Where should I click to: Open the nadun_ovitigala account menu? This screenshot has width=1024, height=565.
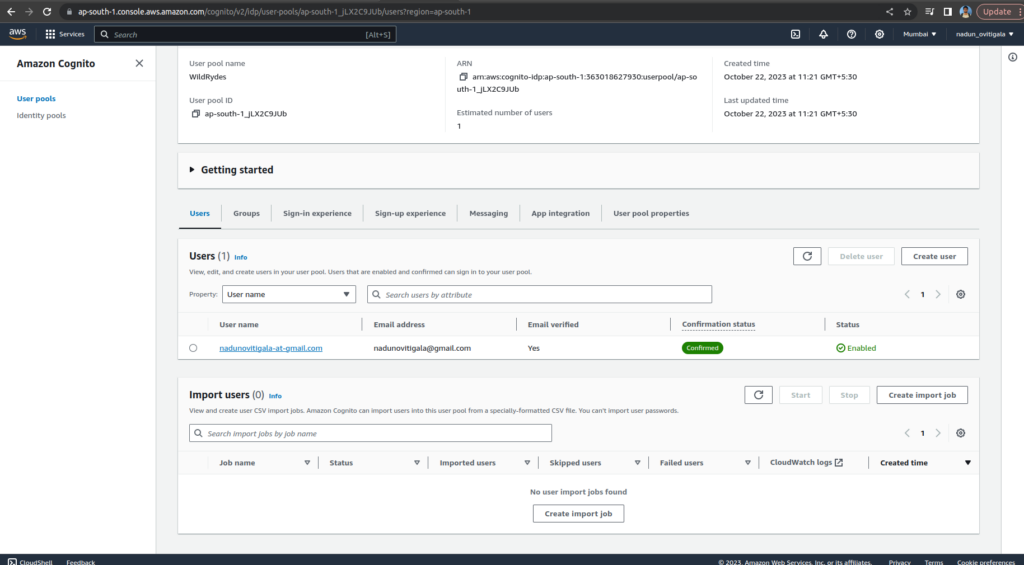985,34
